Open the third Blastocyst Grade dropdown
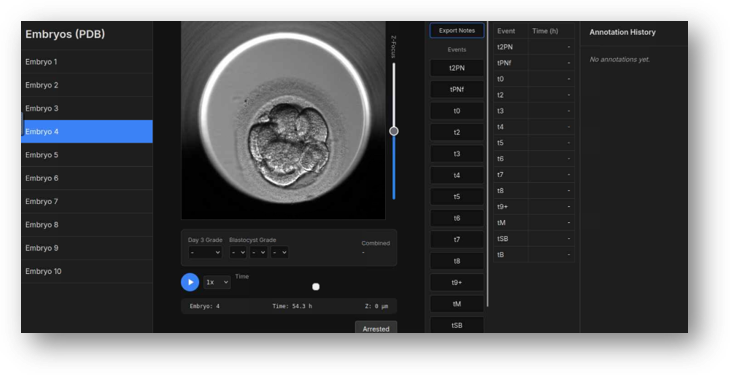The height and width of the screenshot is (375, 730). click(x=279, y=252)
